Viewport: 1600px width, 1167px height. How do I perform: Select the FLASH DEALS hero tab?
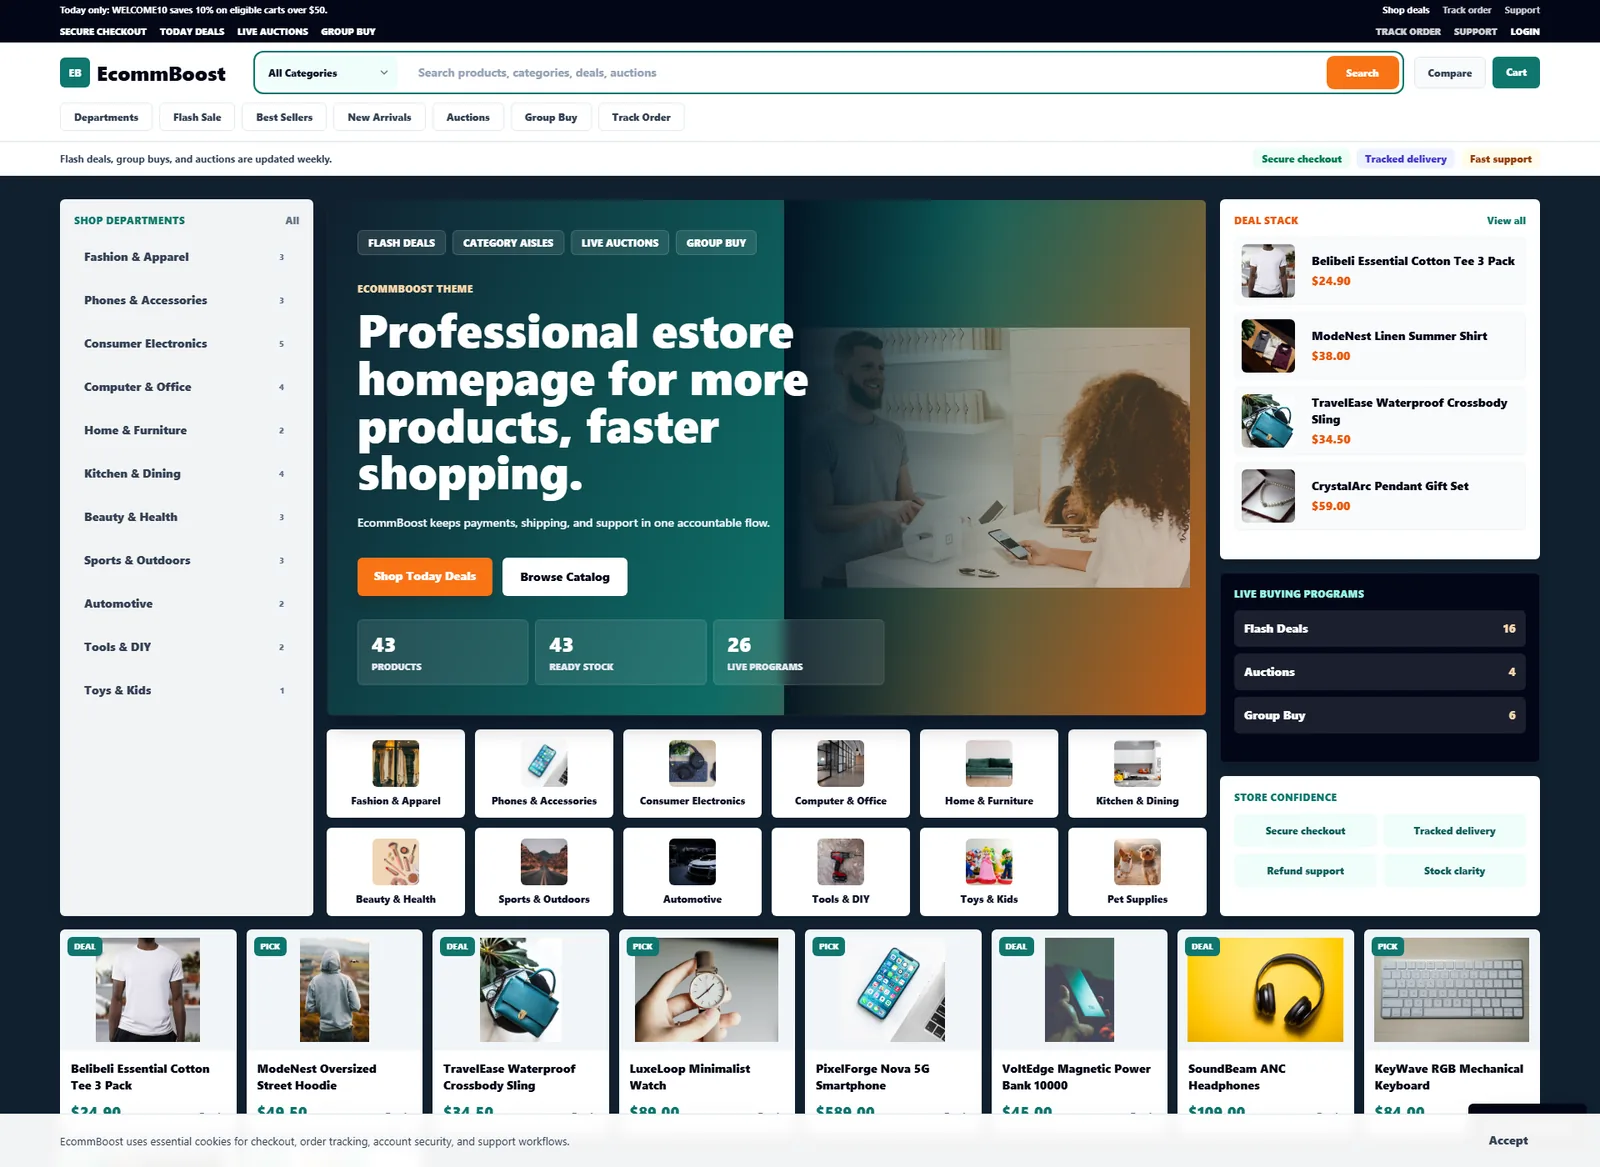point(401,243)
